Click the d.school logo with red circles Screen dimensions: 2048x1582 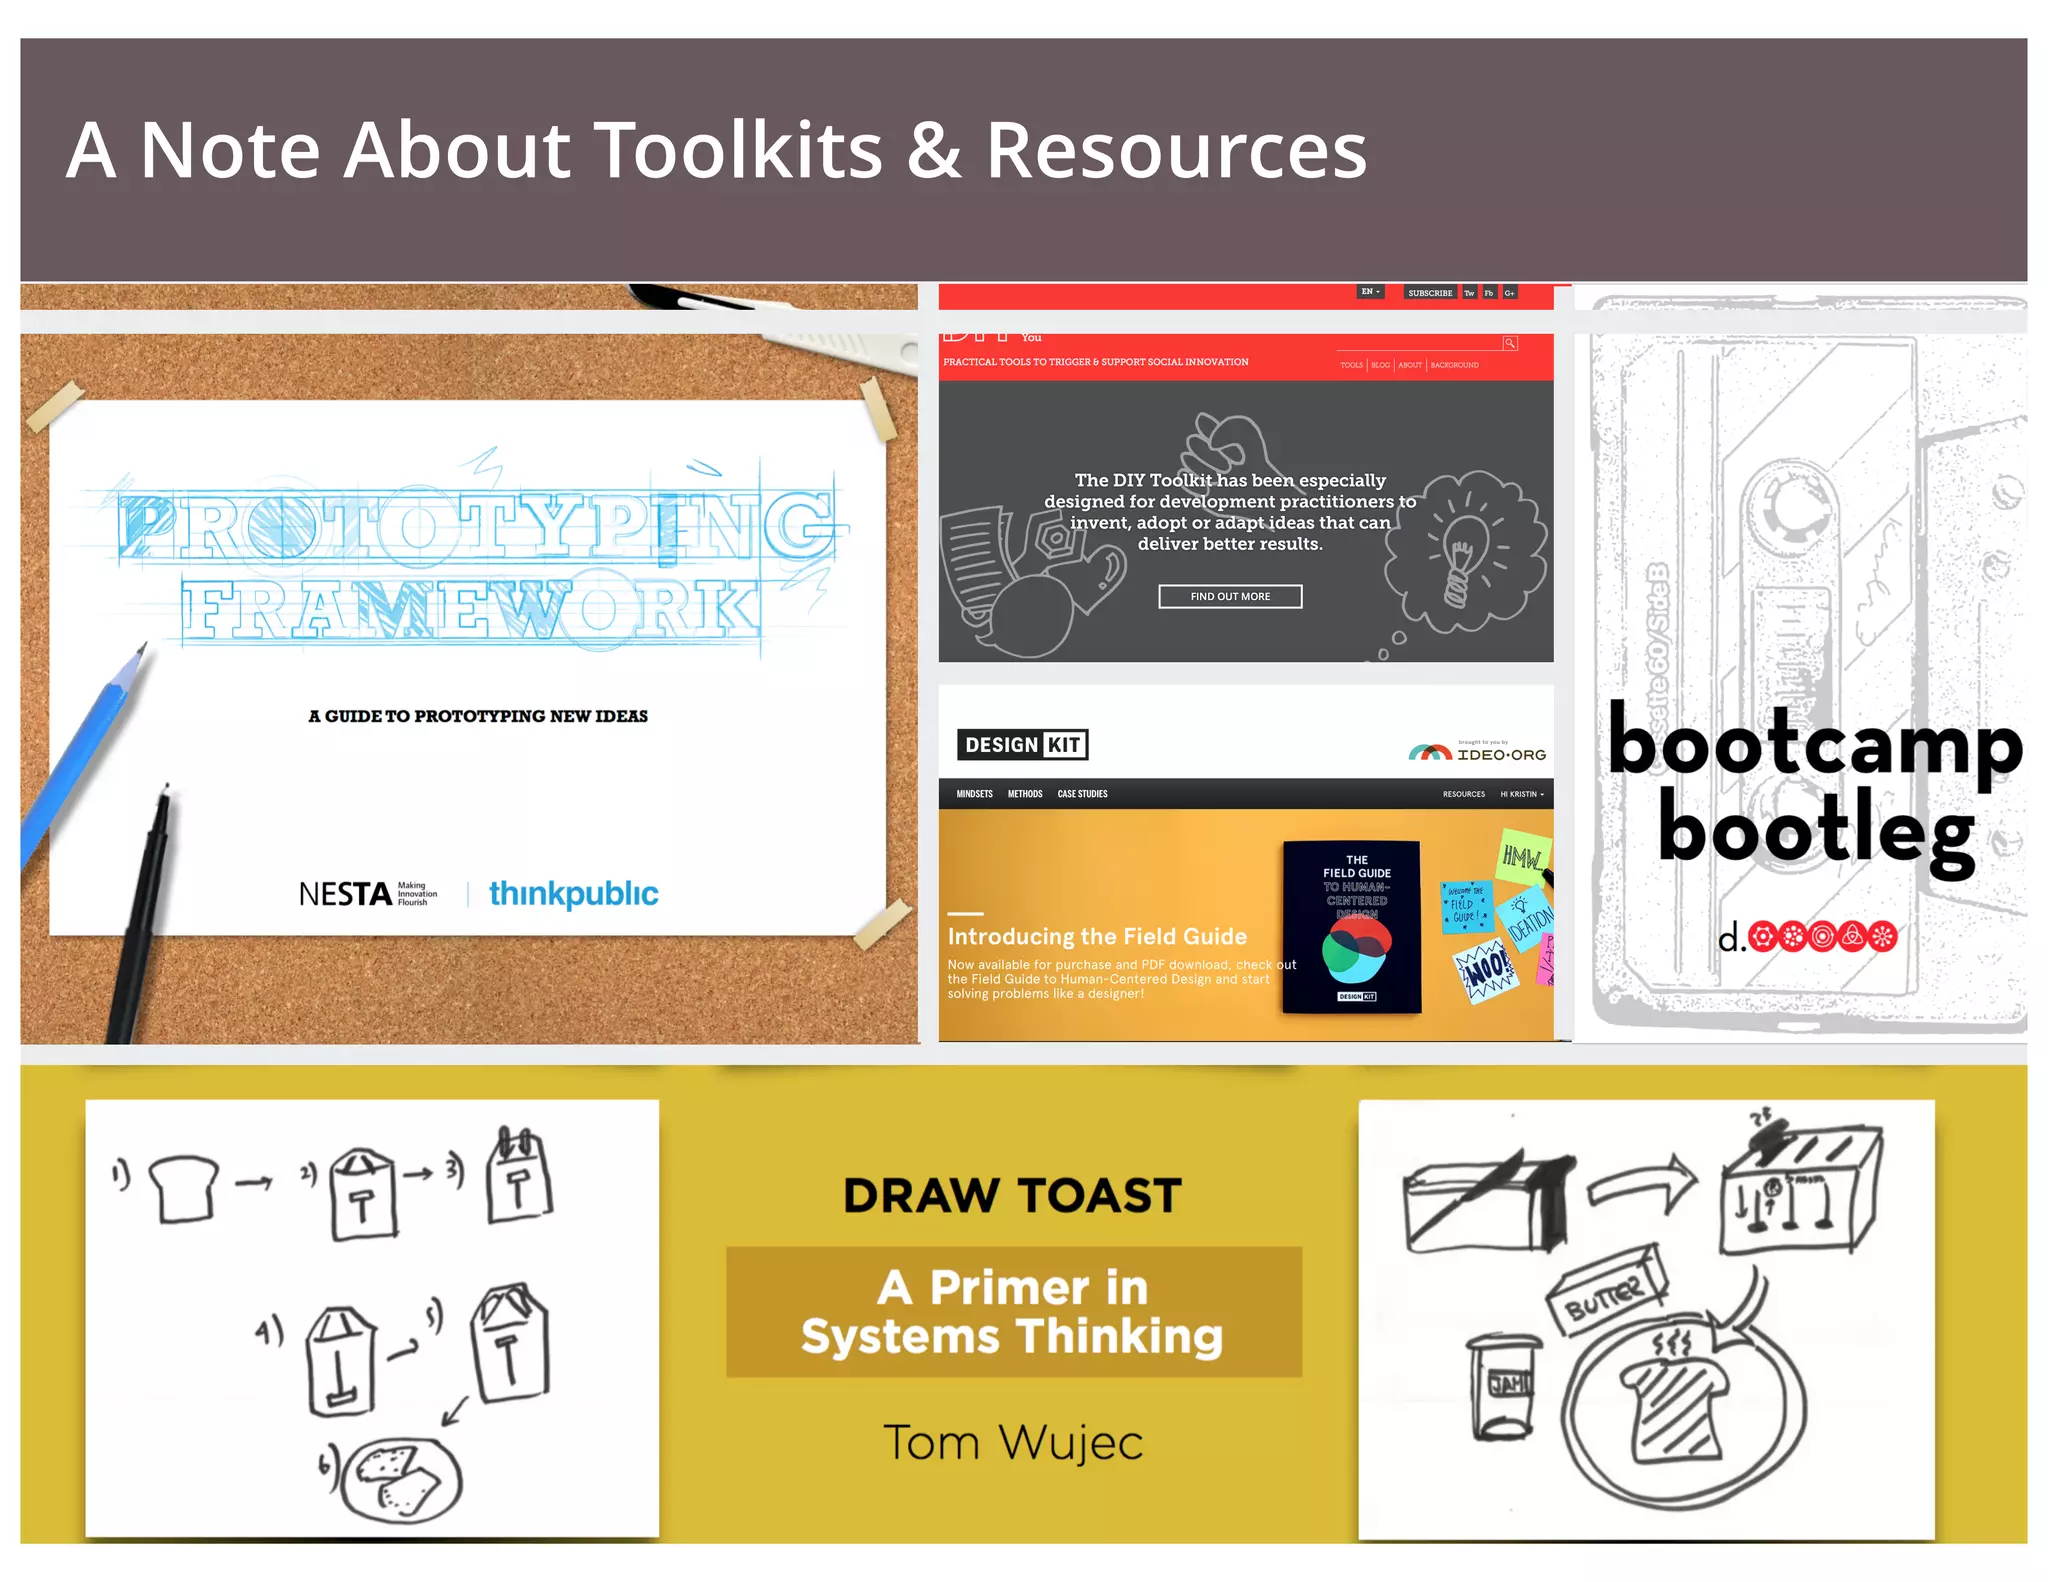point(1807,937)
